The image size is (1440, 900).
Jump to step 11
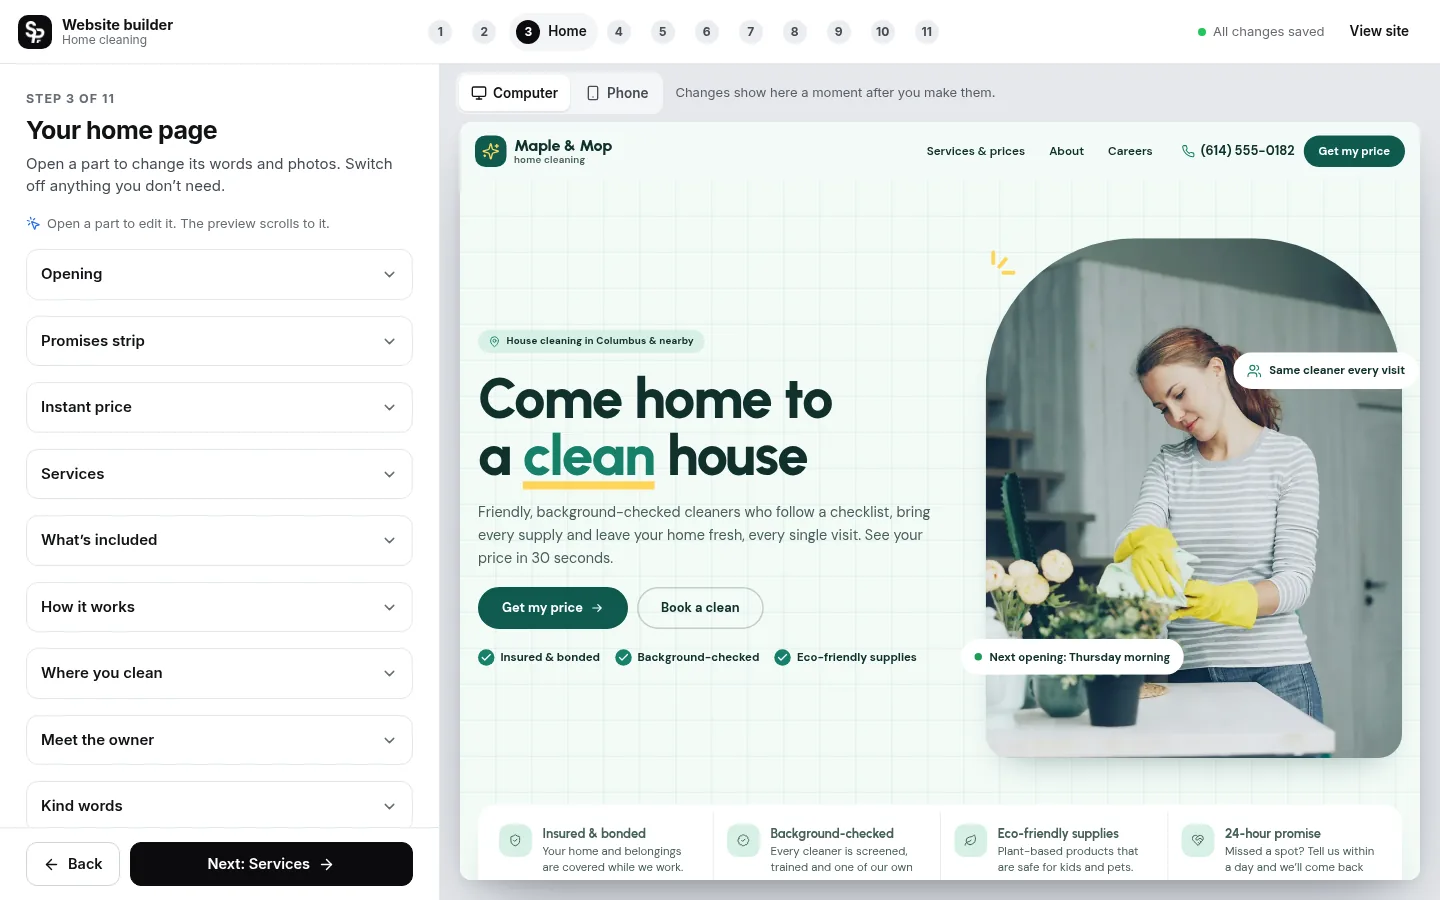[x=927, y=32]
